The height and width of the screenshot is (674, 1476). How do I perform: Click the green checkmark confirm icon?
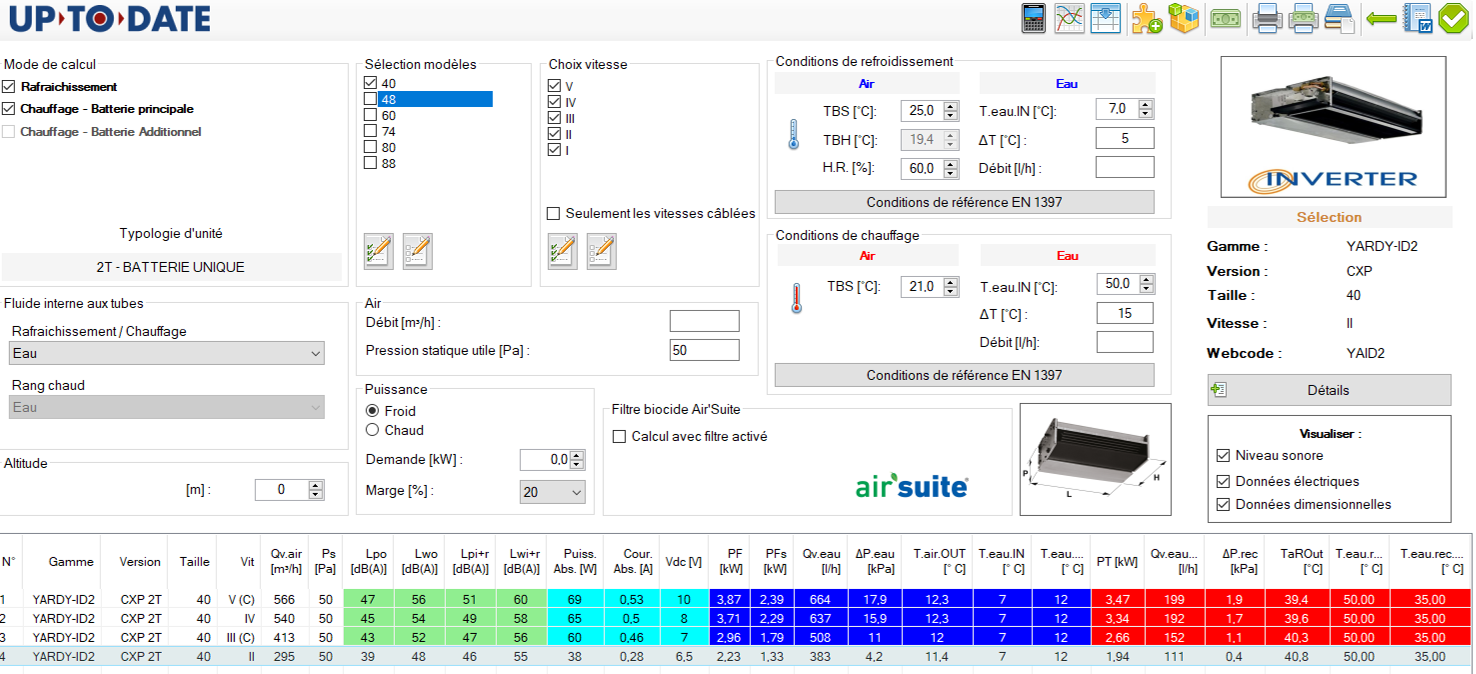click(1453, 18)
